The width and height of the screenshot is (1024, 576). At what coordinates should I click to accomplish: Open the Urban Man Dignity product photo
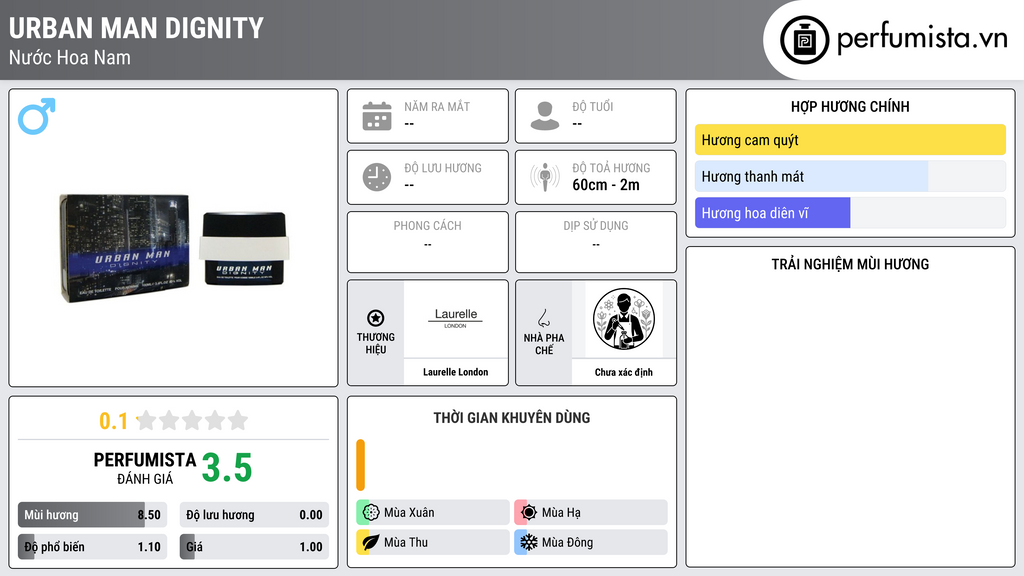point(174,248)
